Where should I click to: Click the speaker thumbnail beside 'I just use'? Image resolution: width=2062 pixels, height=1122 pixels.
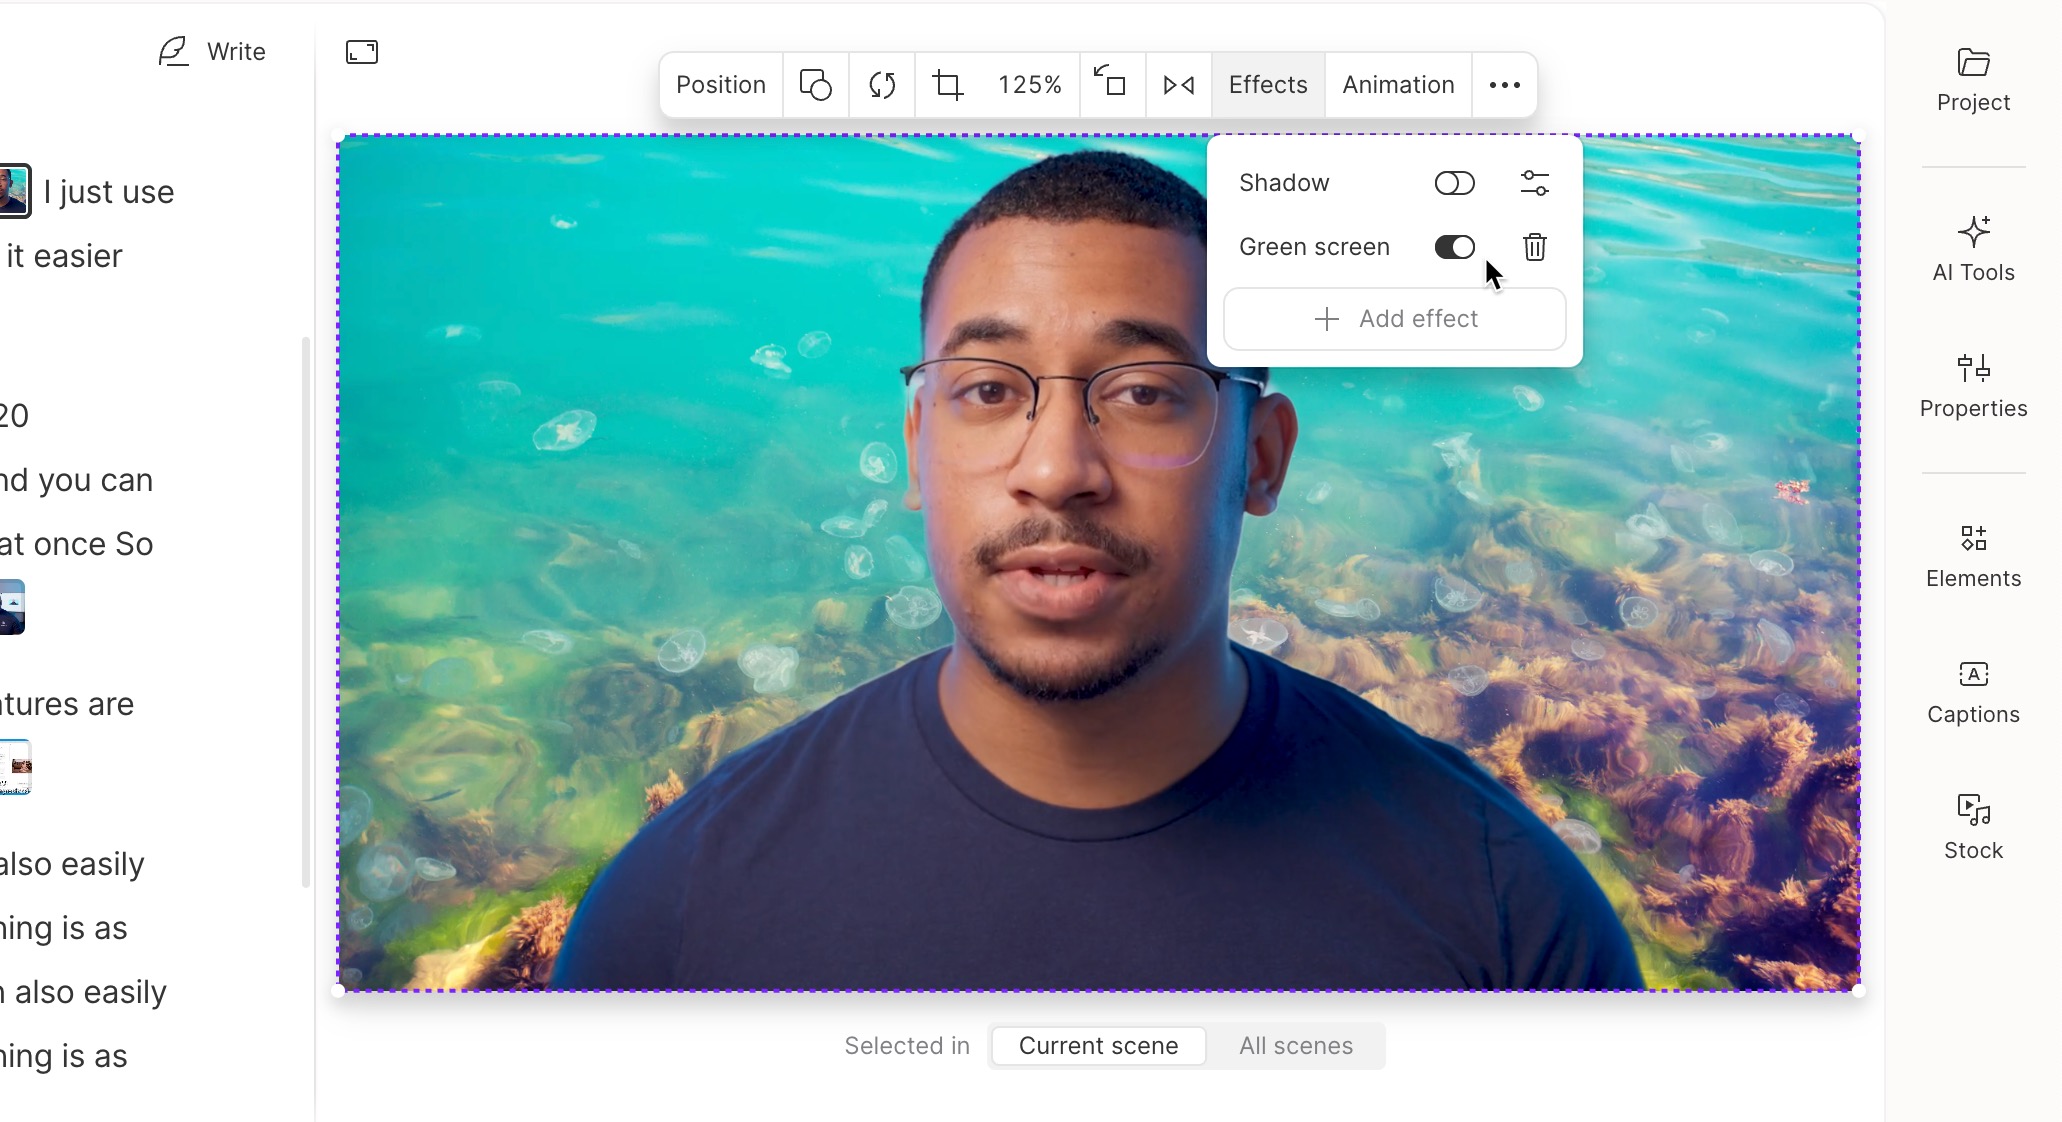coord(14,191)
